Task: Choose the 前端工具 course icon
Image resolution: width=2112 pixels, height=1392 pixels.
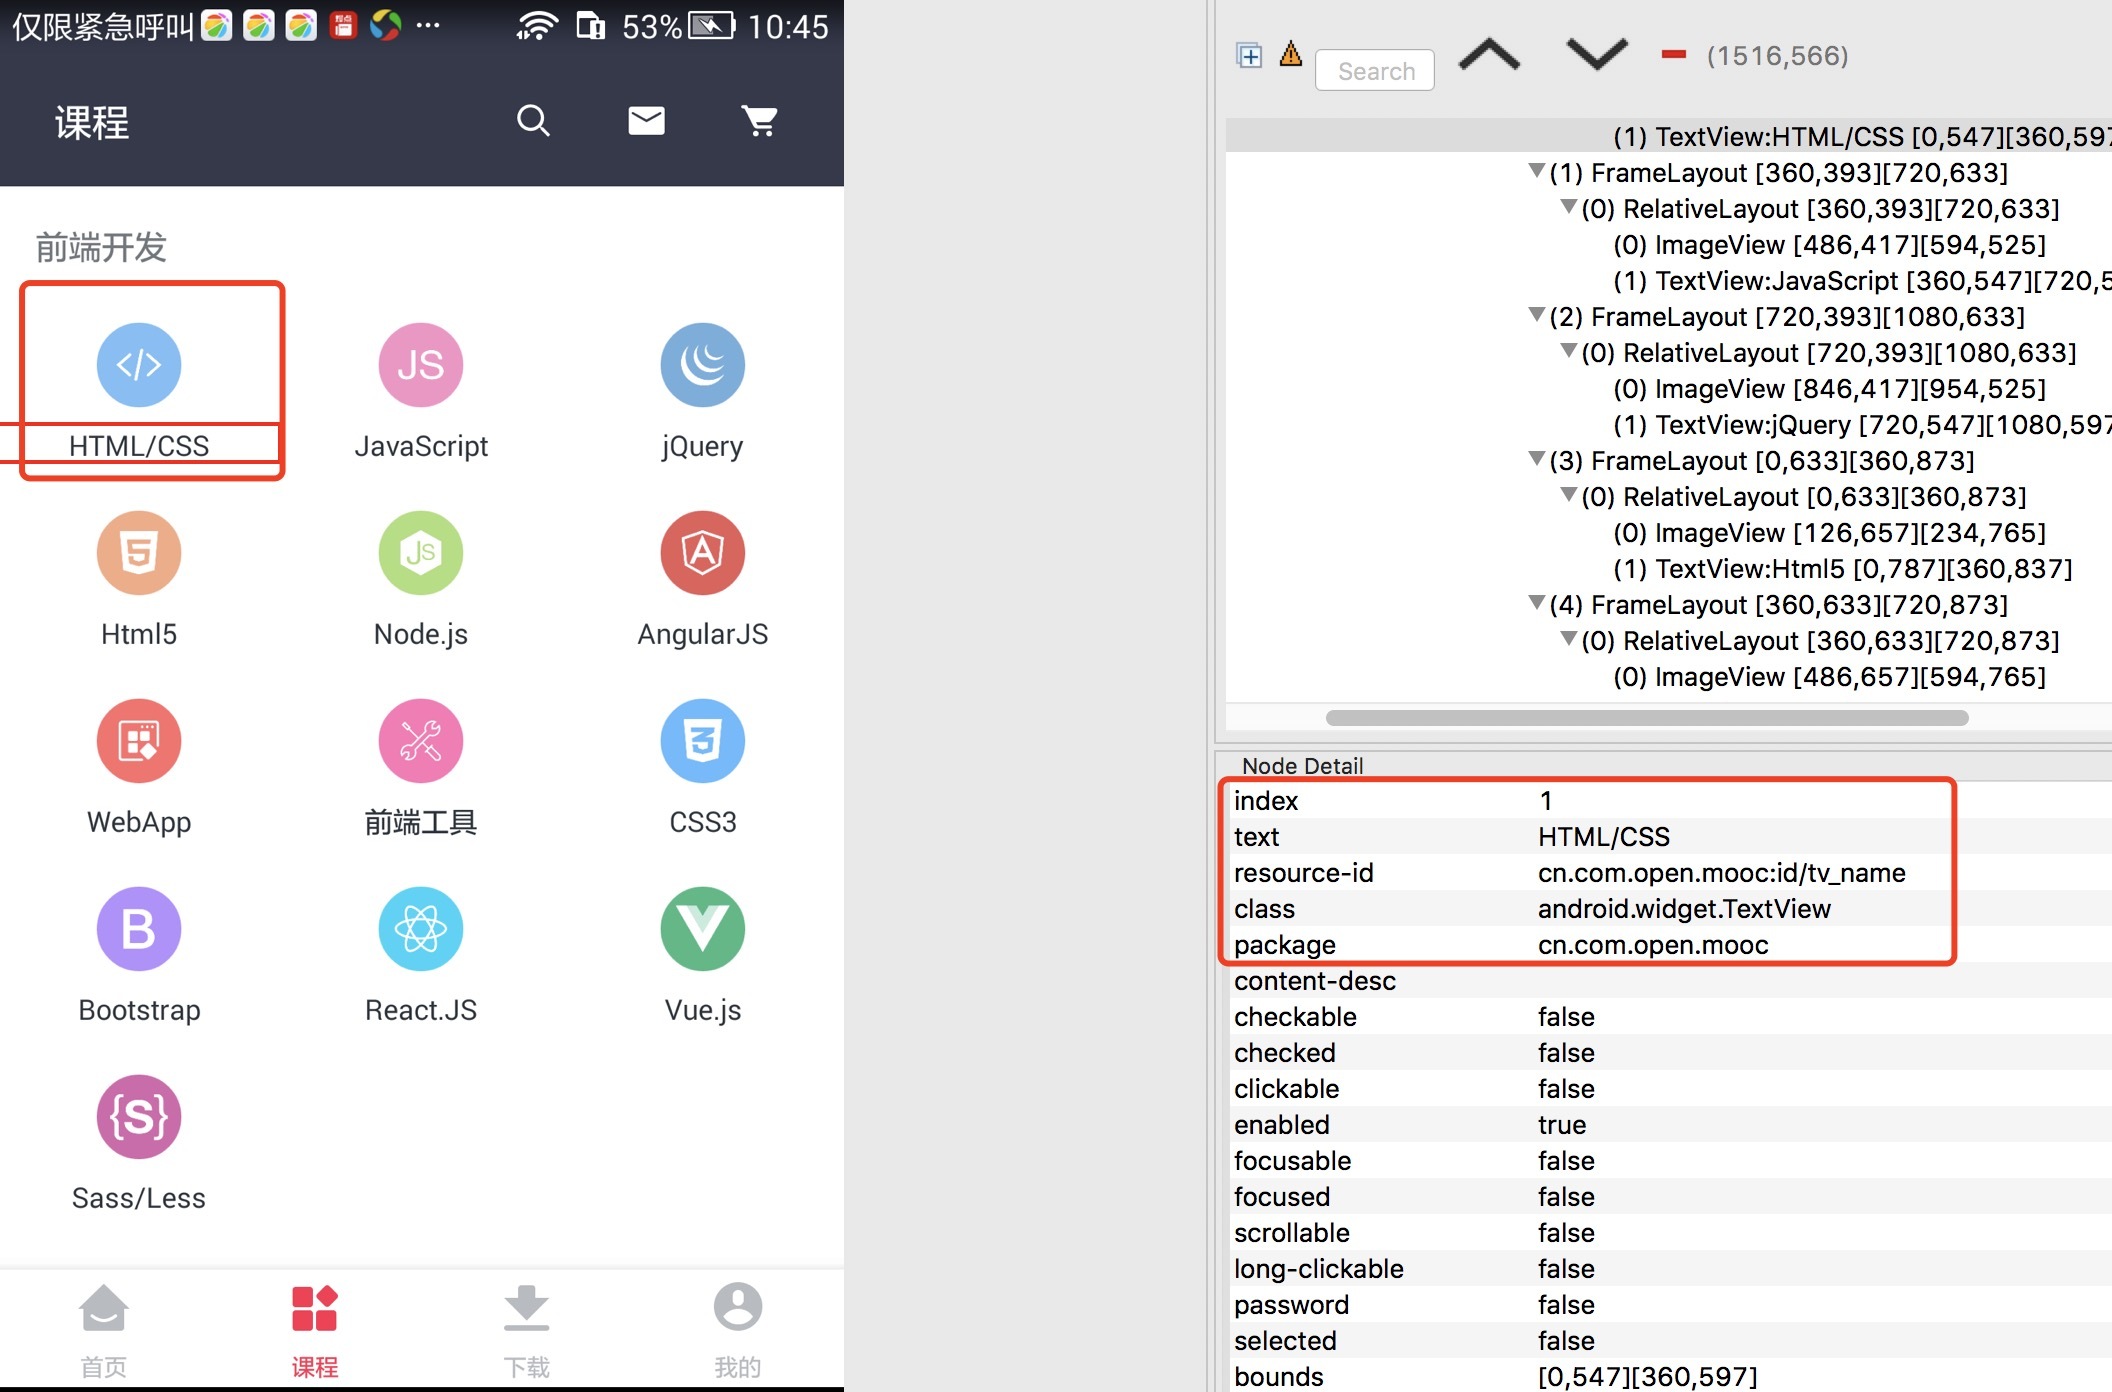Action: [421, 741]
